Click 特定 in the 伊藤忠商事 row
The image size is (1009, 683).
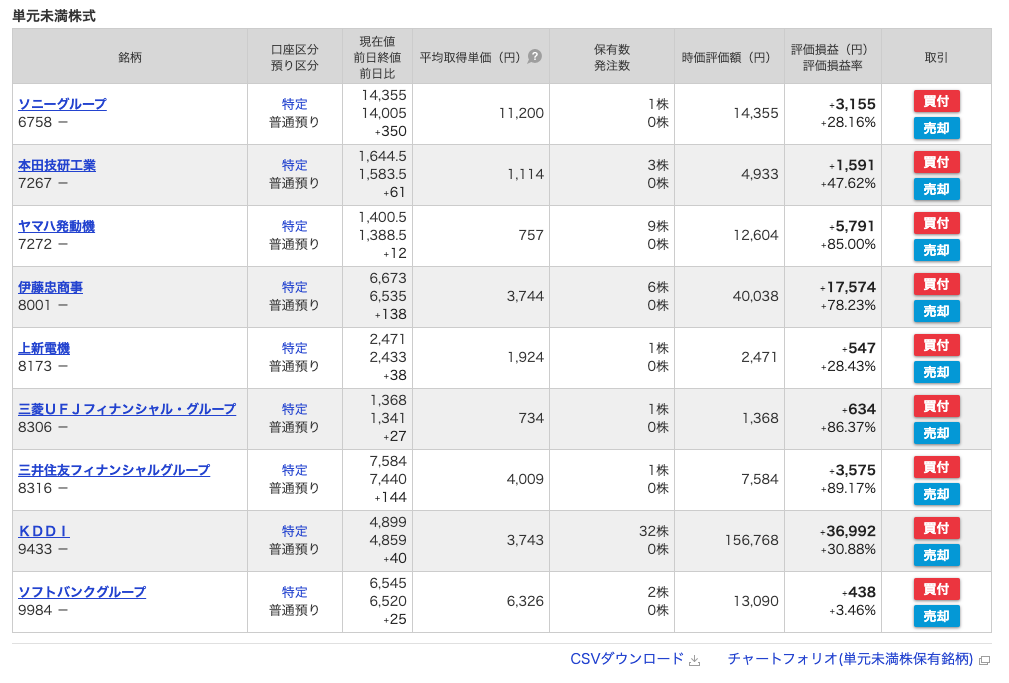pyautogui.click(x=294, y=287)
